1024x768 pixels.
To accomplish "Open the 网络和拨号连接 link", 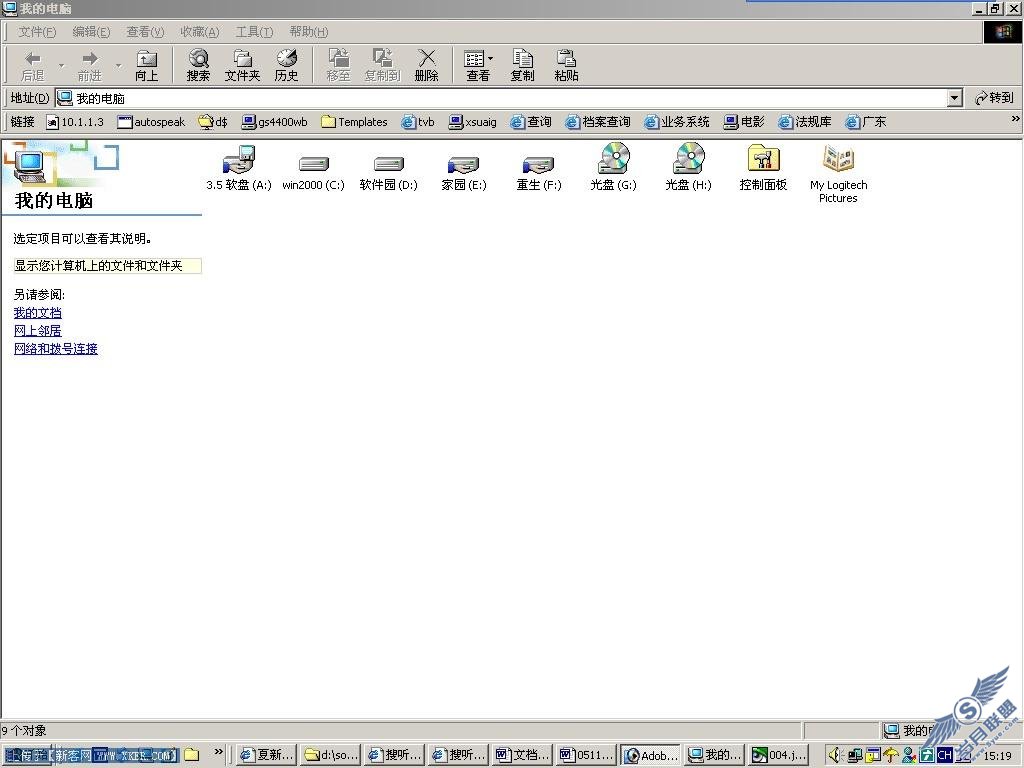I will click(x=56, y=349).
